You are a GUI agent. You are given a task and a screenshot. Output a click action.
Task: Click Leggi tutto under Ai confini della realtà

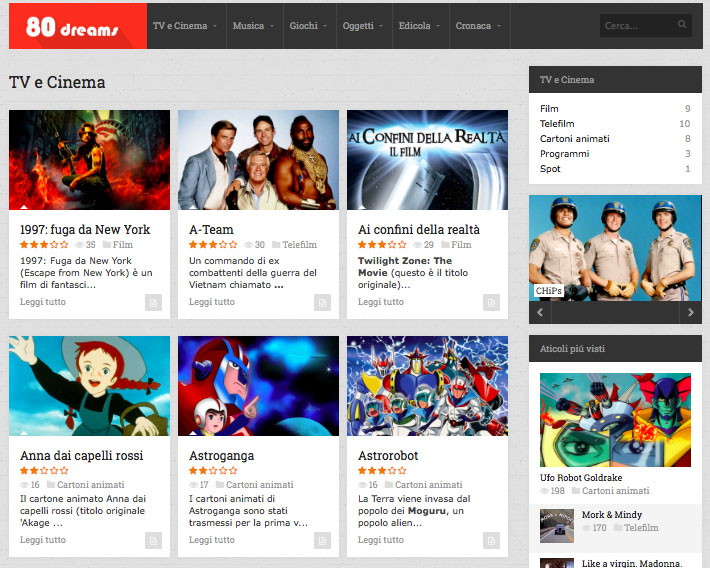click(380, 302)
